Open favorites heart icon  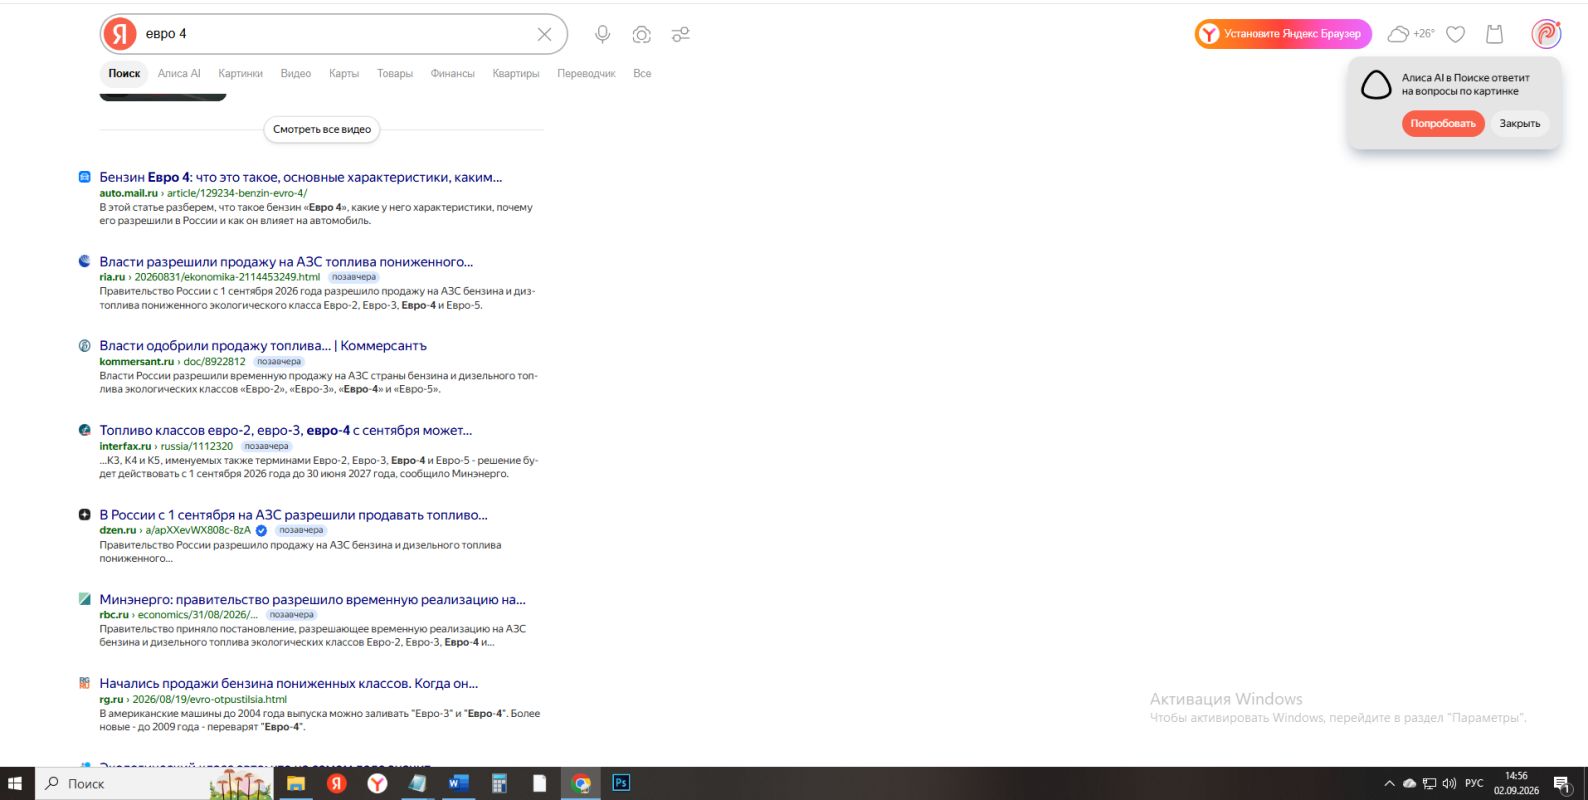pos(1456,34)
